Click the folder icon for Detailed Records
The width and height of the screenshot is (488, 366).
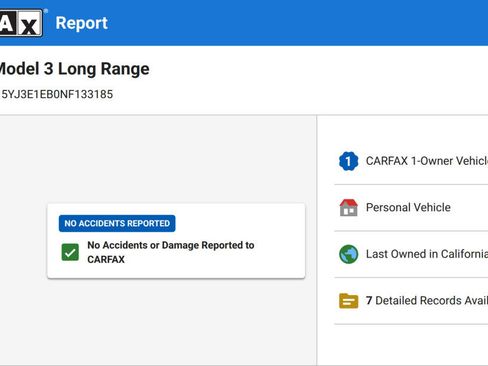click(348, 301)
